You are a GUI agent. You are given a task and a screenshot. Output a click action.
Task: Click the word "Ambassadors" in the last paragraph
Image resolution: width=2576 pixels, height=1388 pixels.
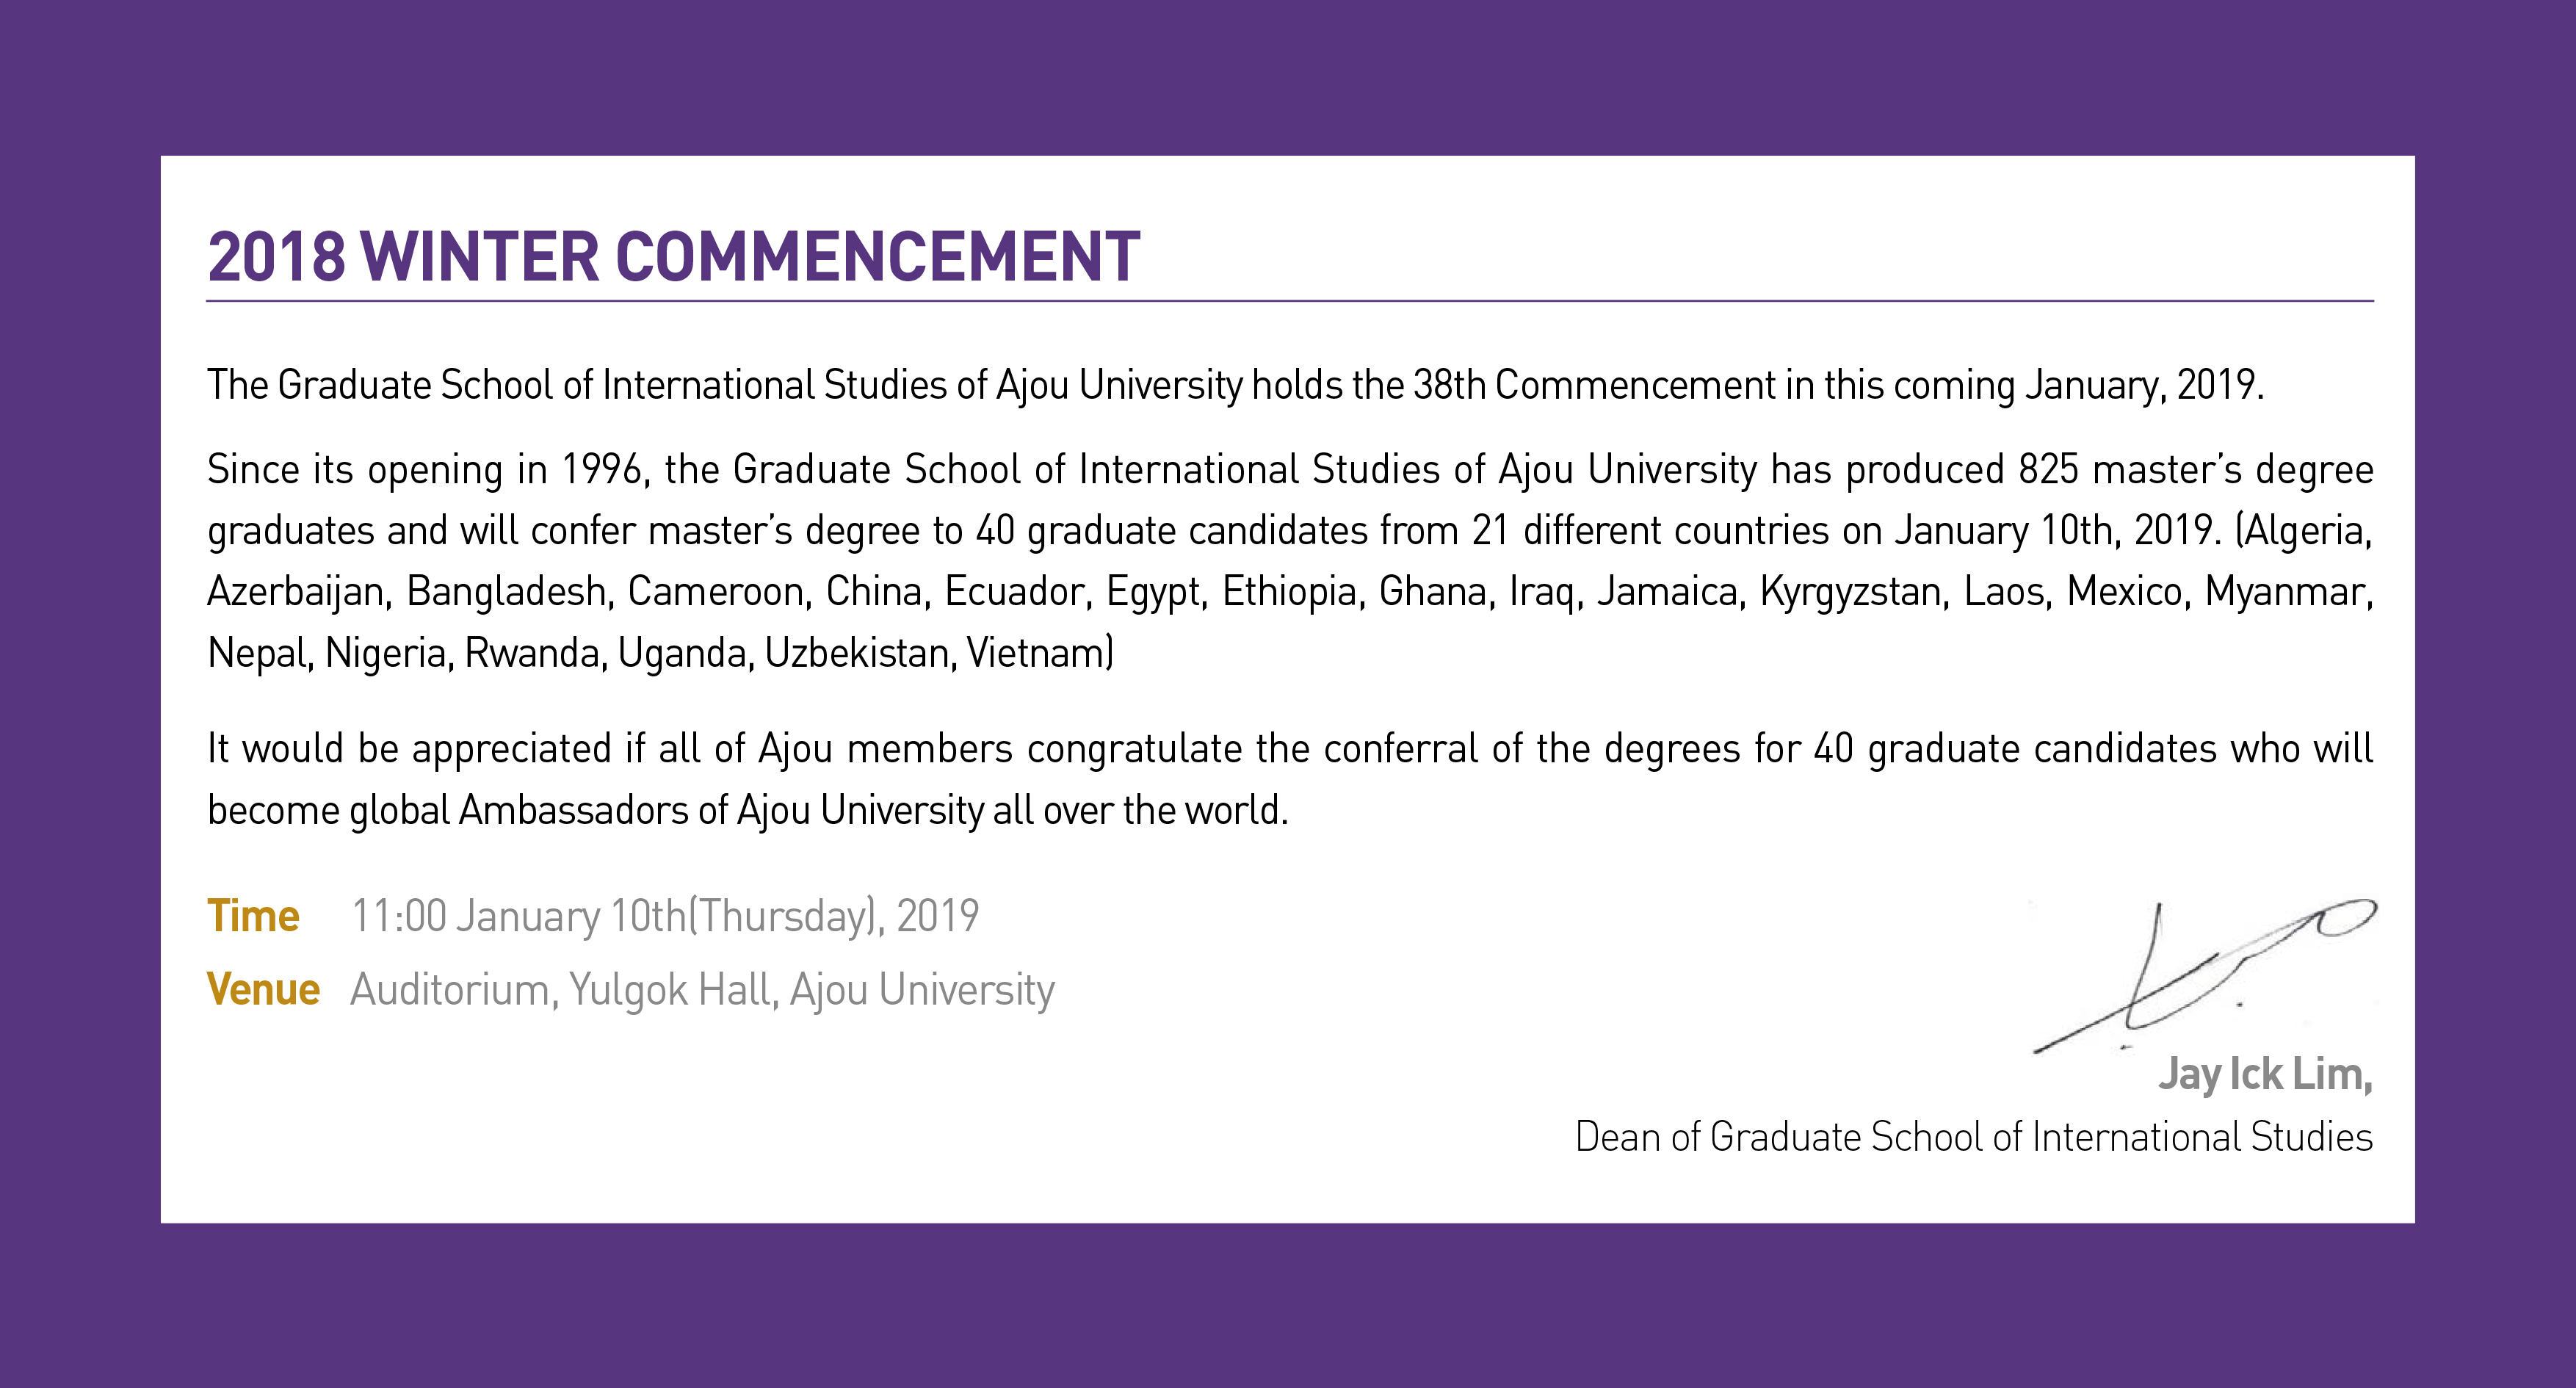click(x=573, y=810)
